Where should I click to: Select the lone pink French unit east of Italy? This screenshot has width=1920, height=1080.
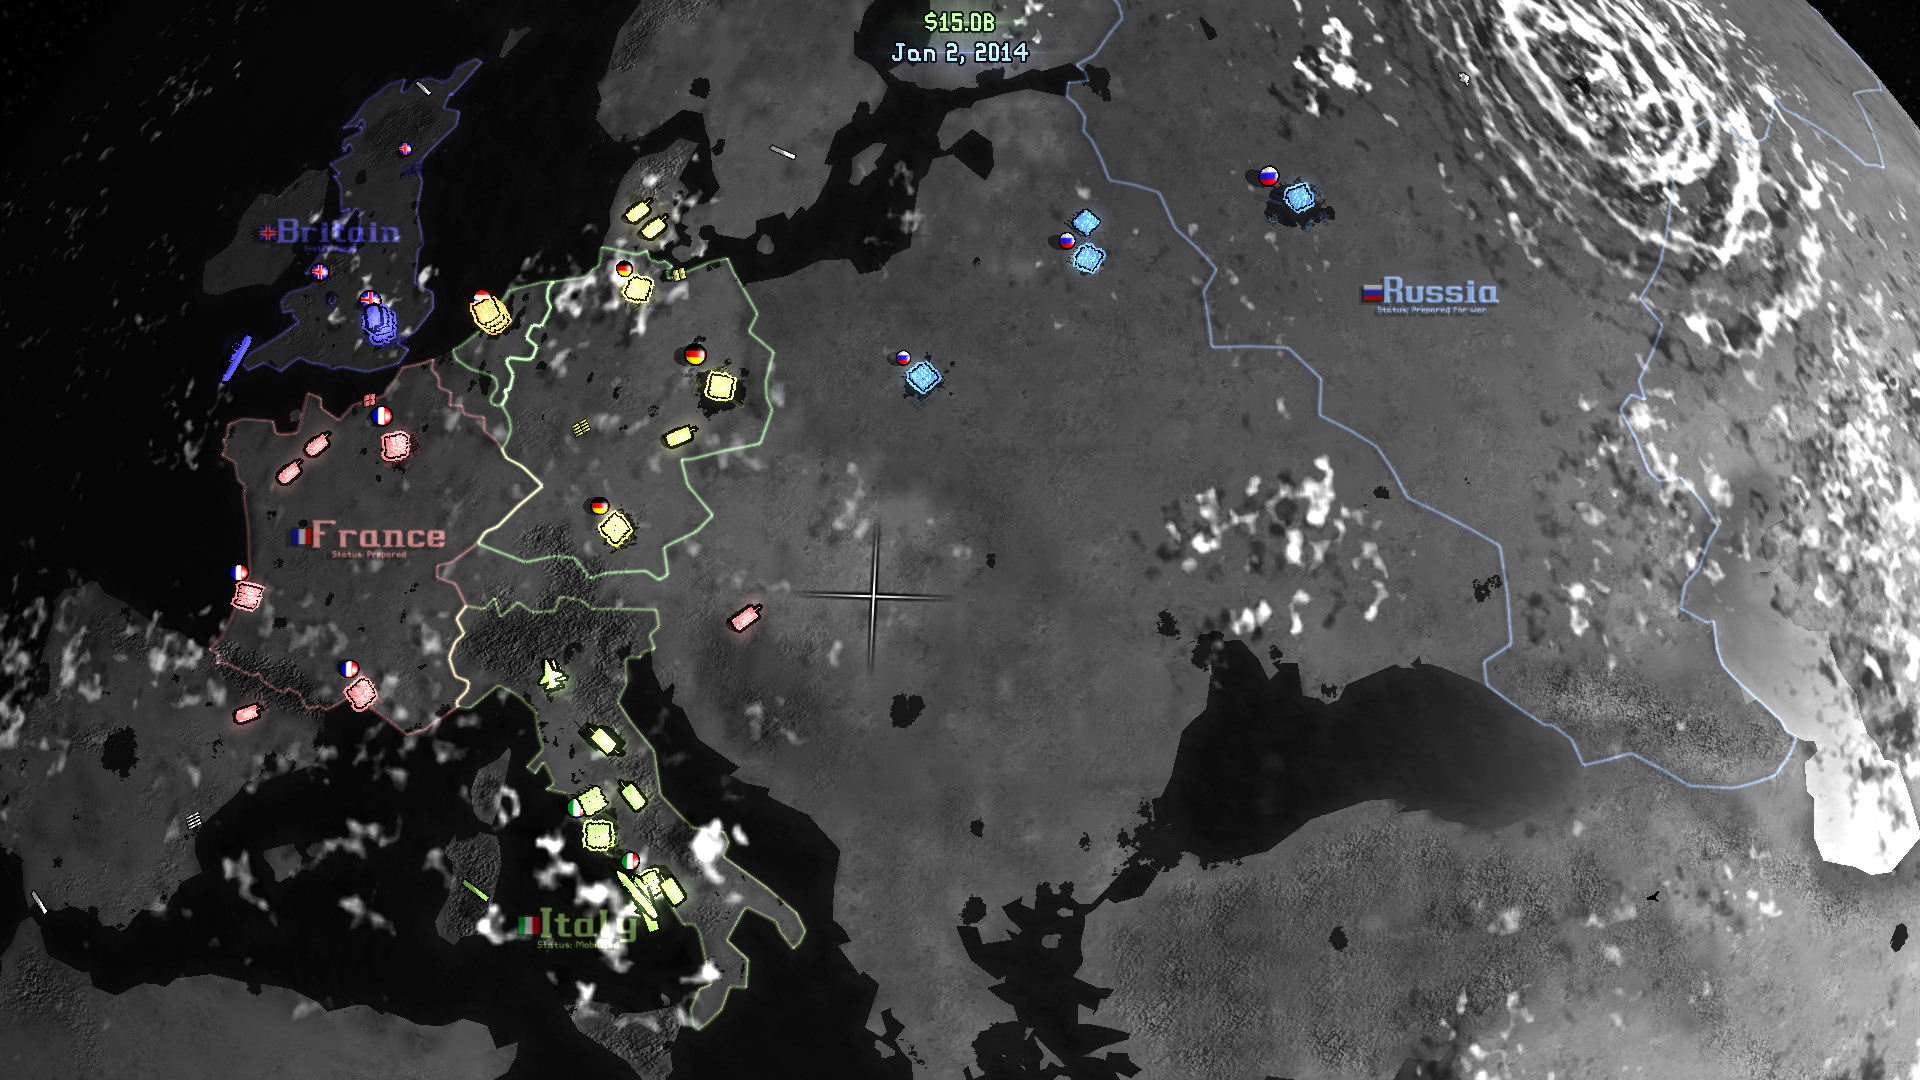pyautogui.click(x=745, y=618)
